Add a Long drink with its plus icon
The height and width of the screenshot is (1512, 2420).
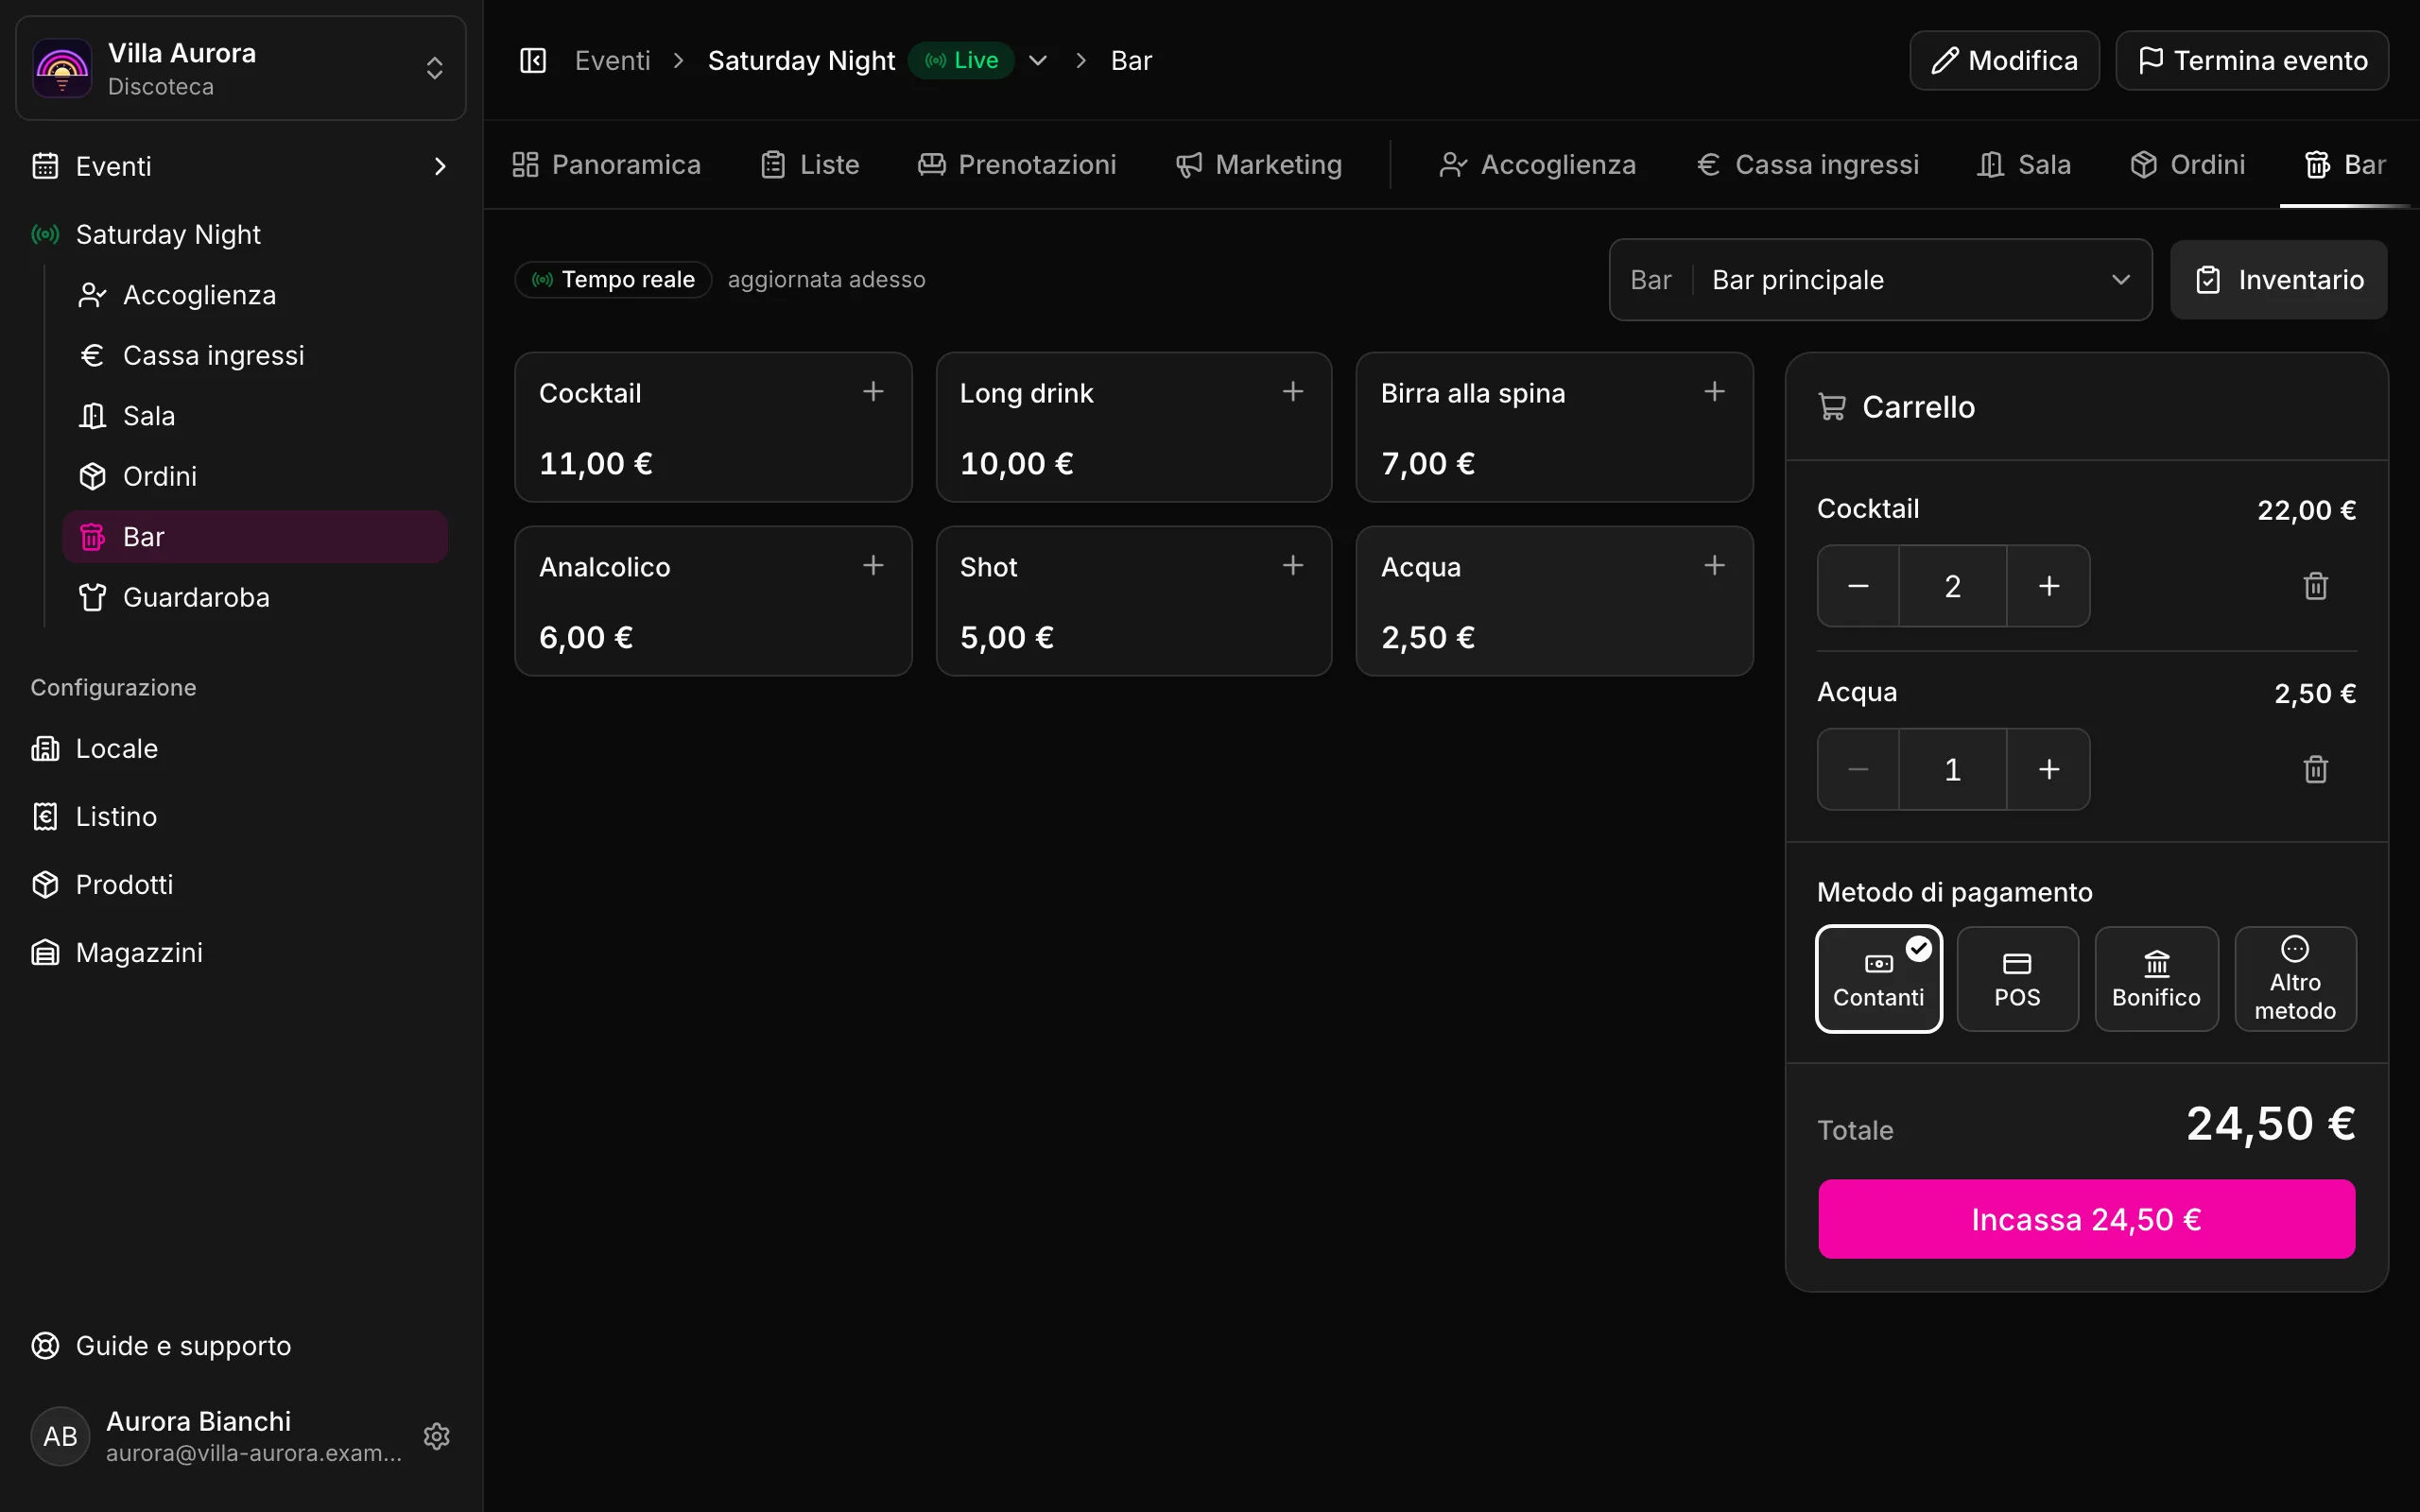pyautogui.click(x=1293, y=392)
